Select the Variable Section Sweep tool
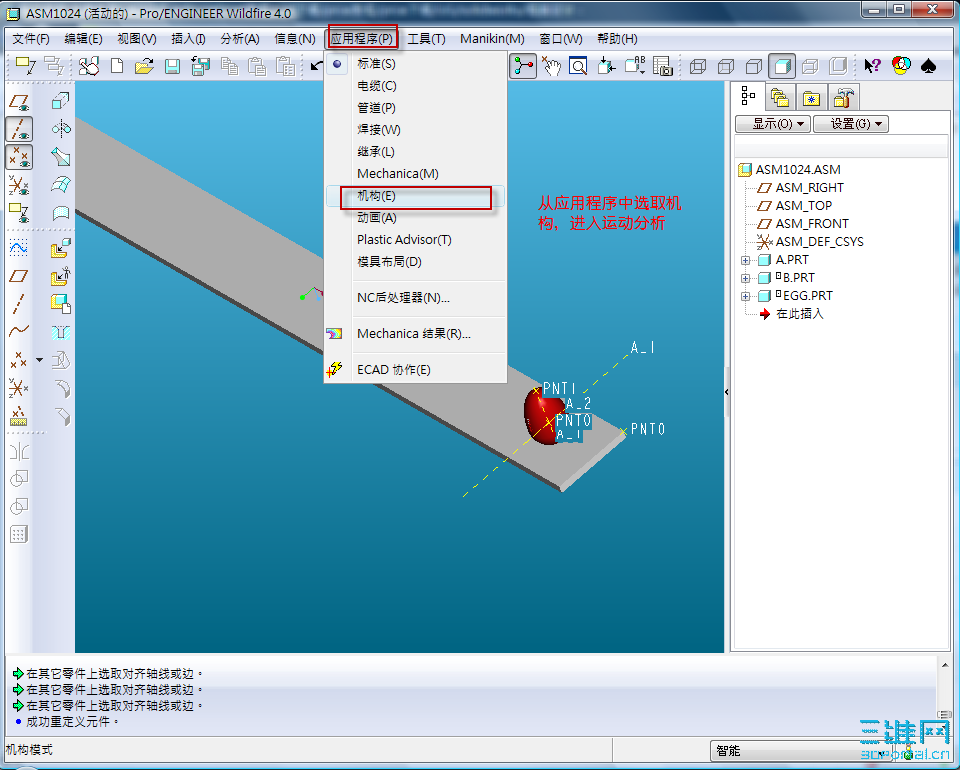The height and width of the screenshot is (770, 960). tap(61, 157)
